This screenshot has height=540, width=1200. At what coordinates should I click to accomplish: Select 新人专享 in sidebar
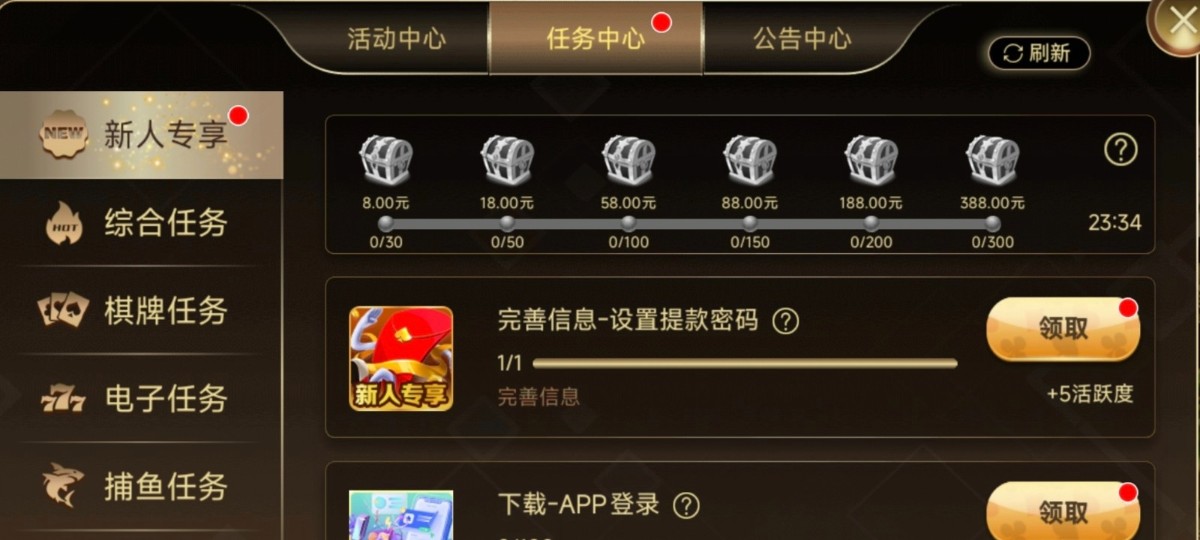click(141, 135)
